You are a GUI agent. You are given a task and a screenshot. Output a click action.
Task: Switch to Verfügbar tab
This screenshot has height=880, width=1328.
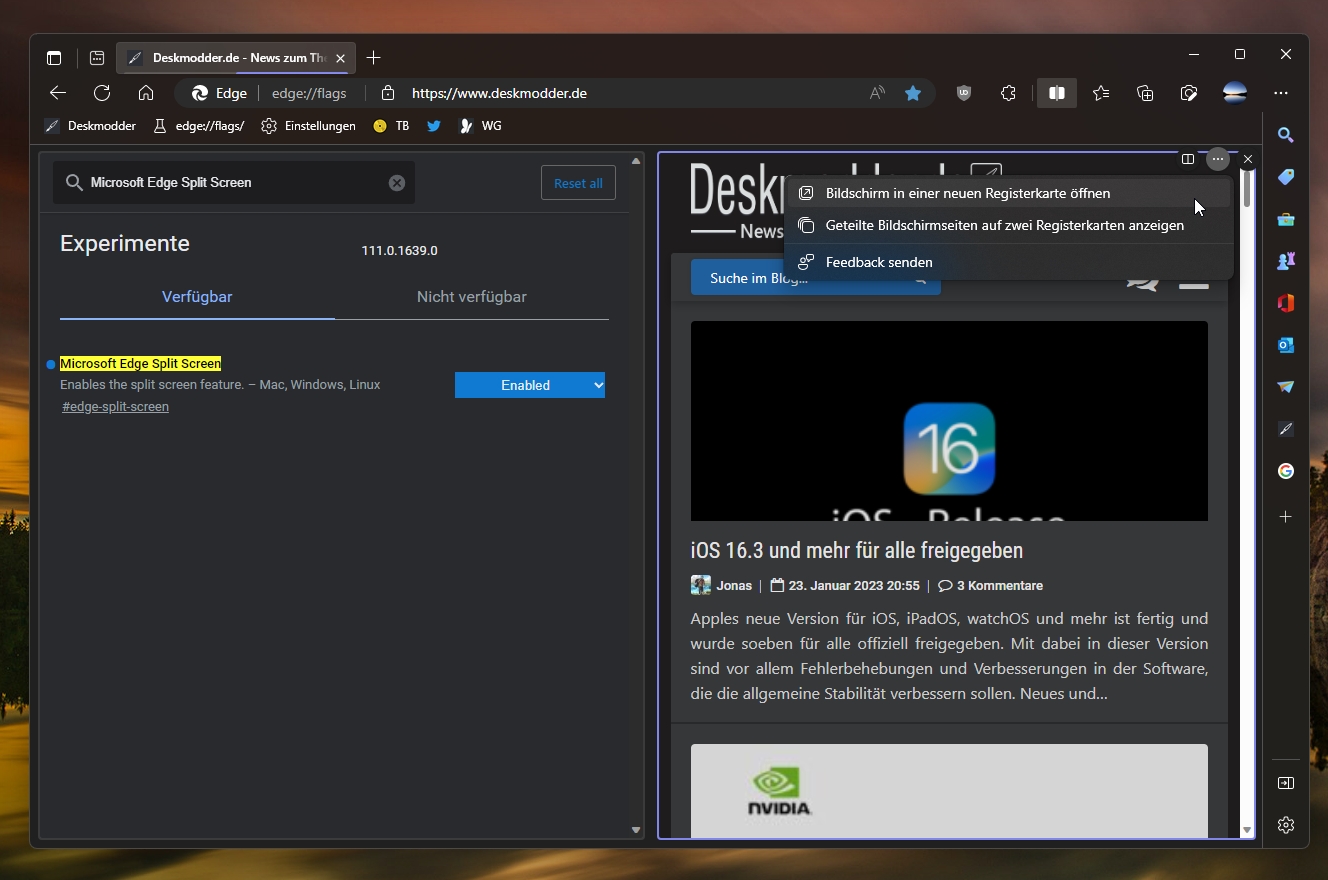pos(197,297)
